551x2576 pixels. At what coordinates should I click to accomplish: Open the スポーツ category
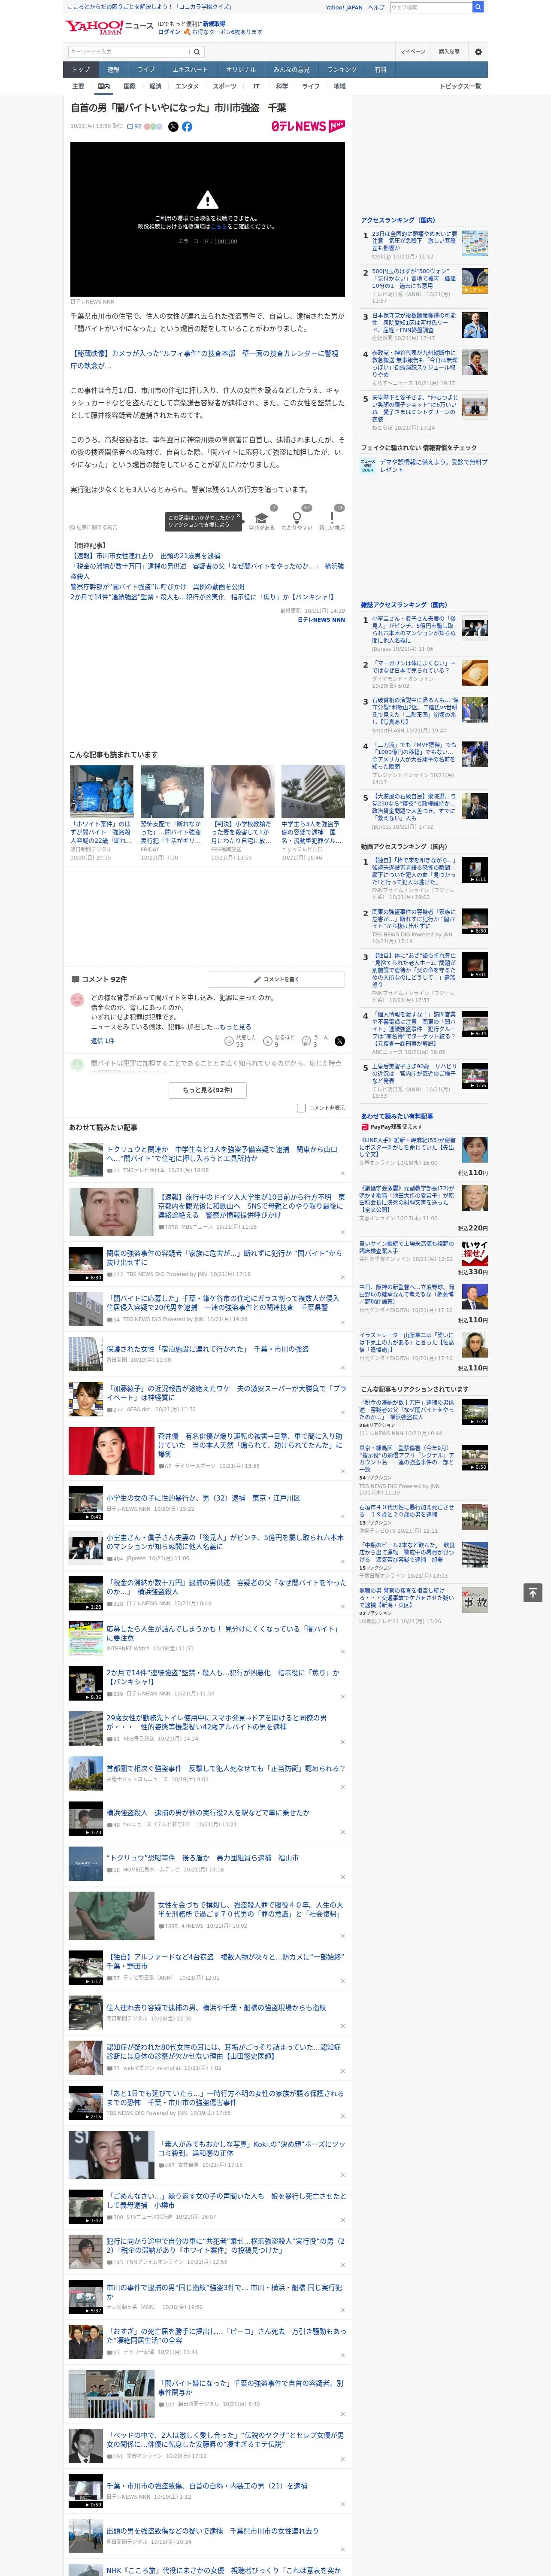[225, 86]
